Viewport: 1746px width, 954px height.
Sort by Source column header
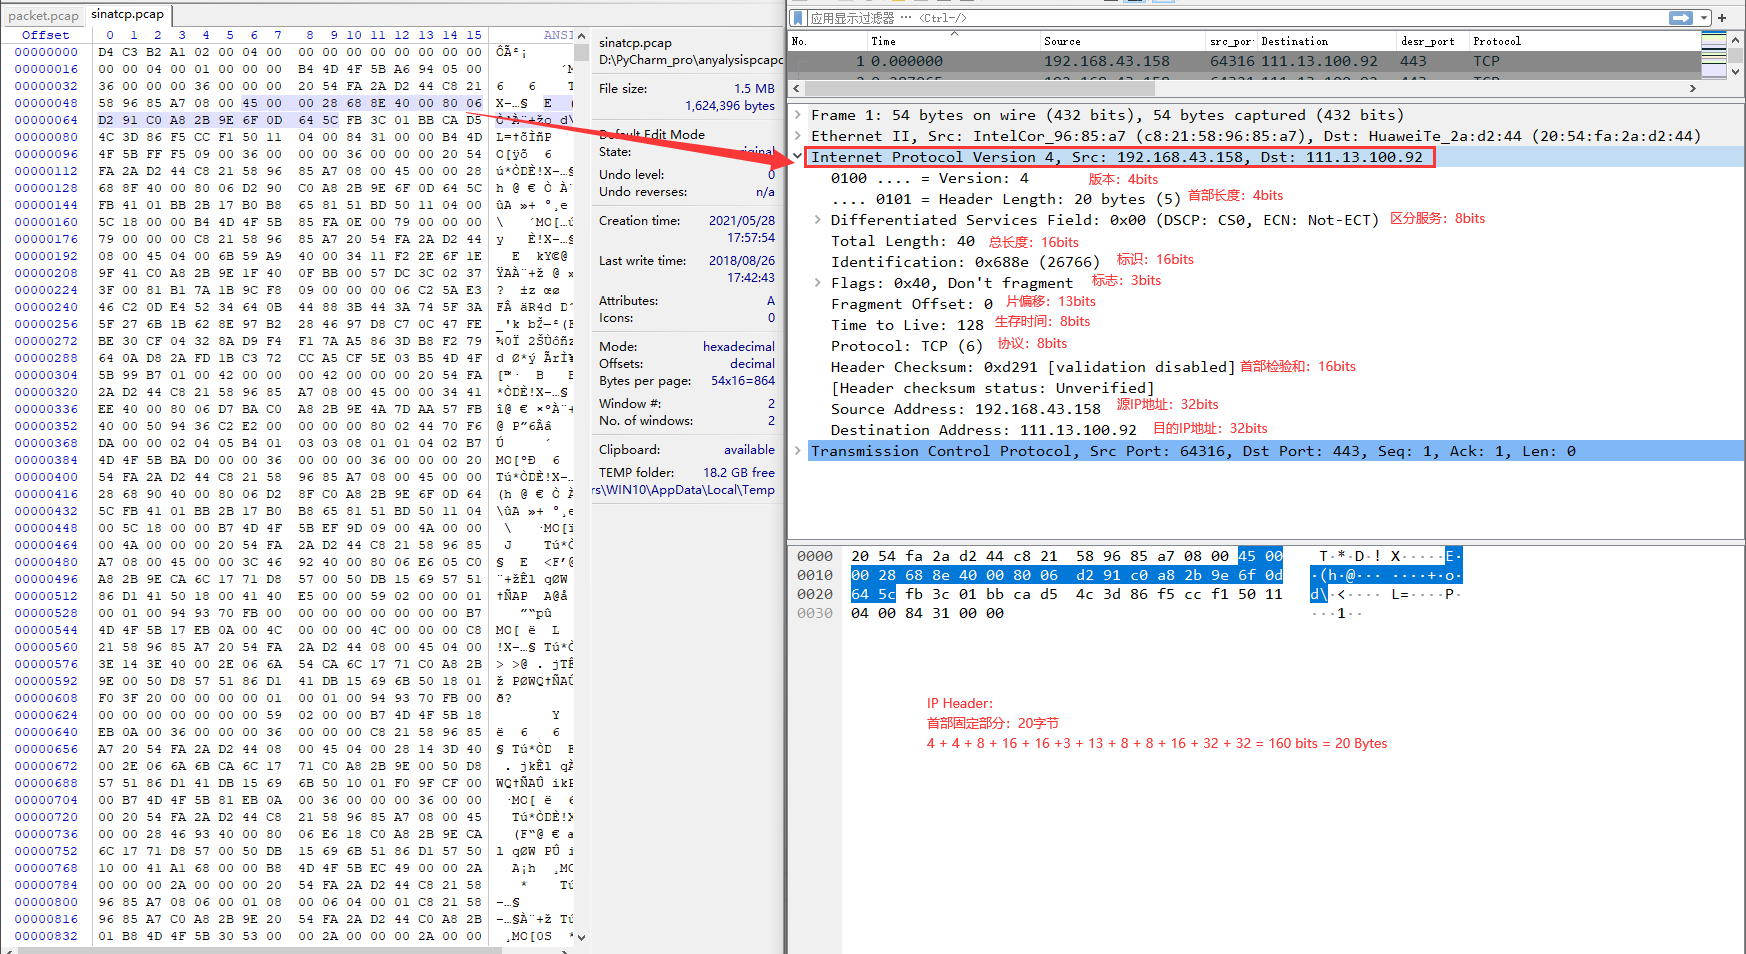coord(1122,41)
